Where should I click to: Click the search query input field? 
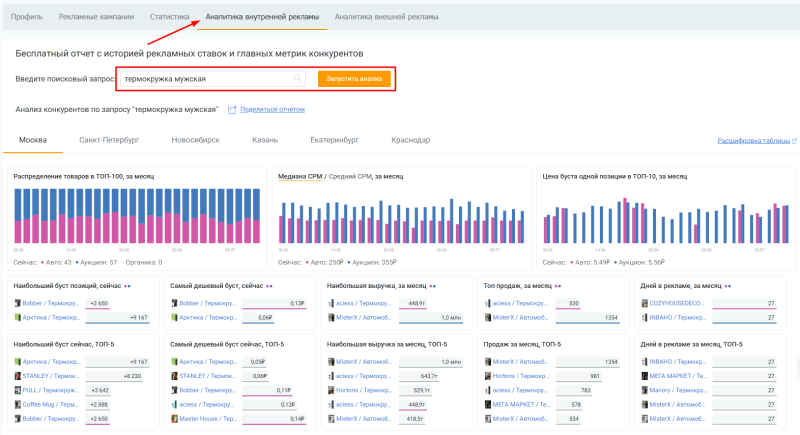[205, 79]
